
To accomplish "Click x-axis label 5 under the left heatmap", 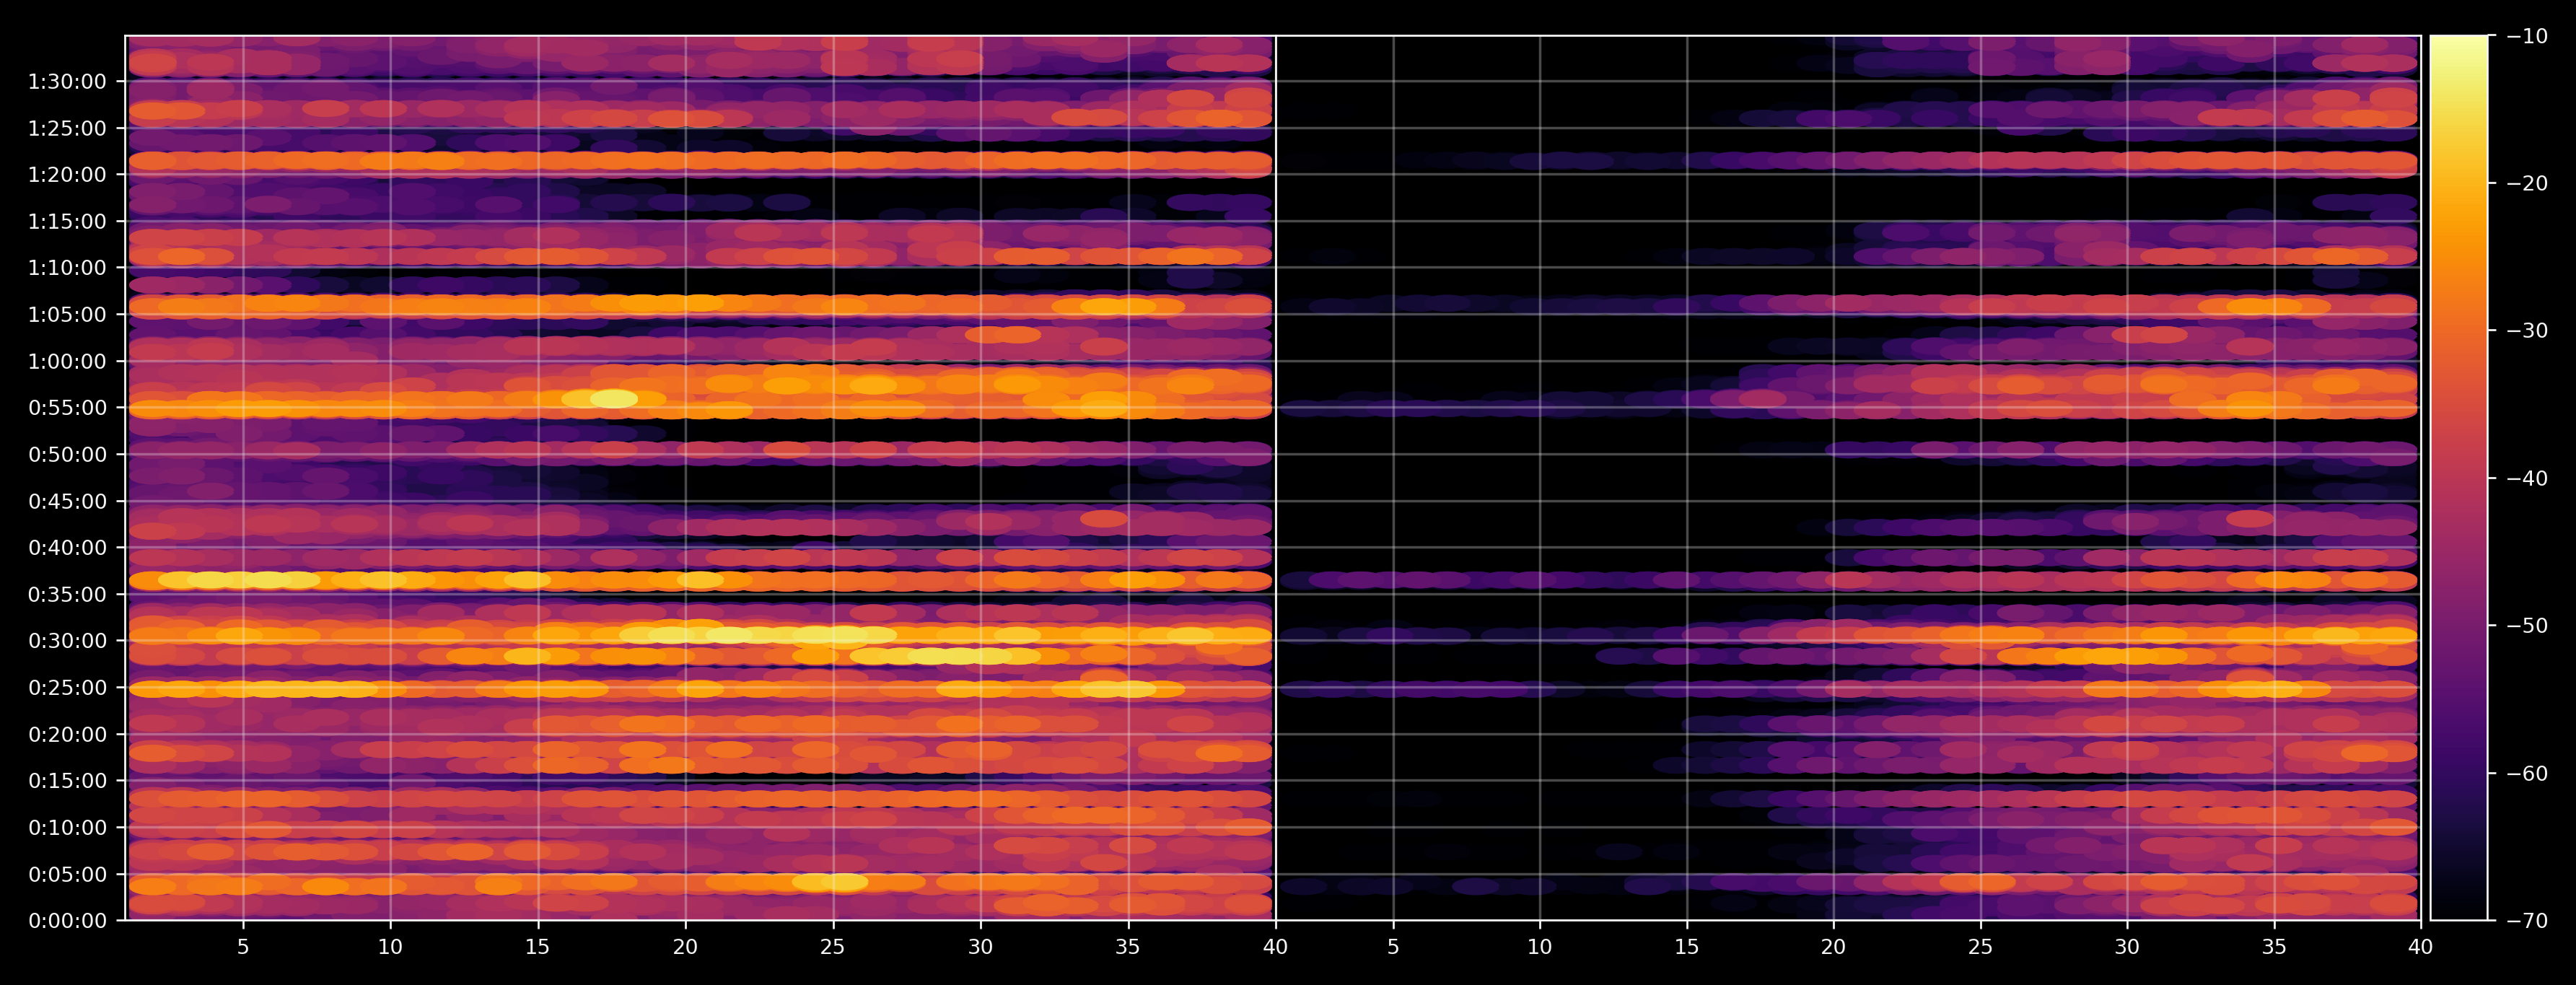I will click(243, 946).
